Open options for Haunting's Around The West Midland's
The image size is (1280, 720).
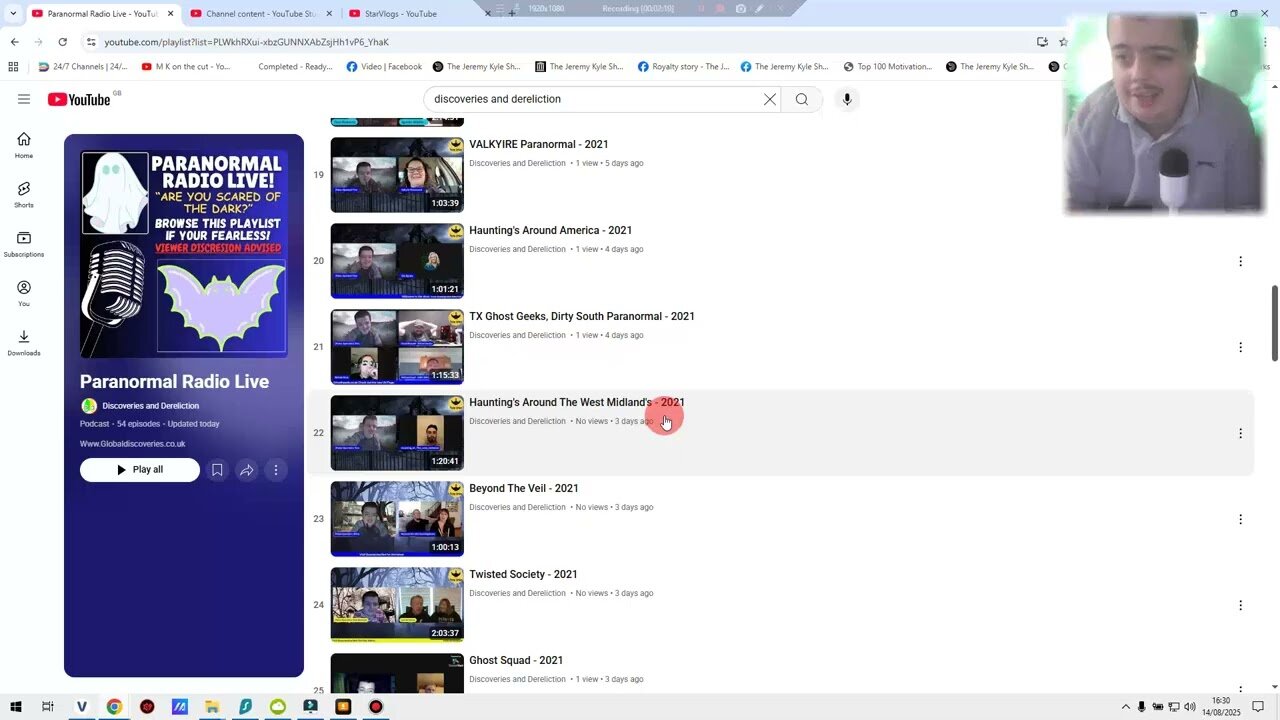[x=1240, y=433]
